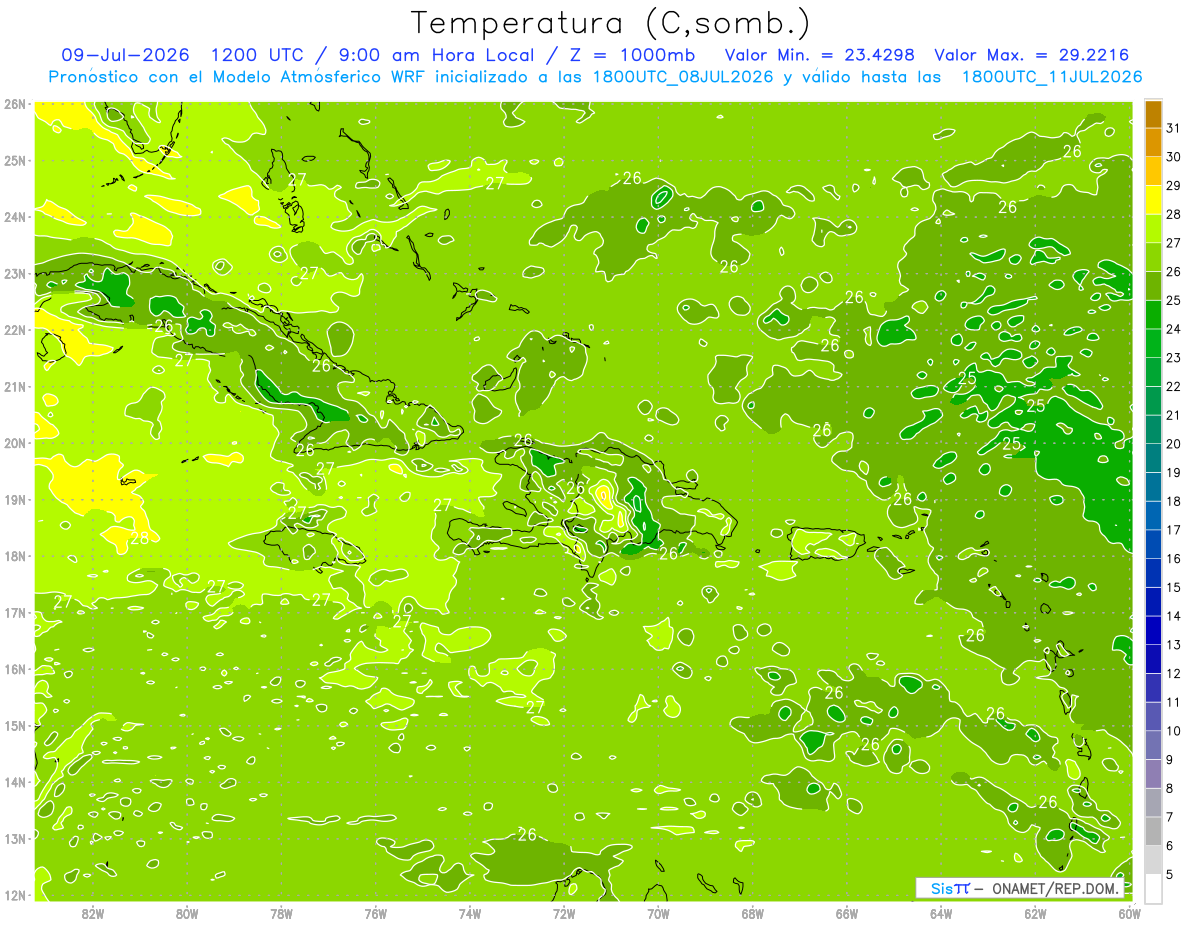
Task: Click the 24–25 dark green swatch on color scale
Action: (x=1153, y=315)
